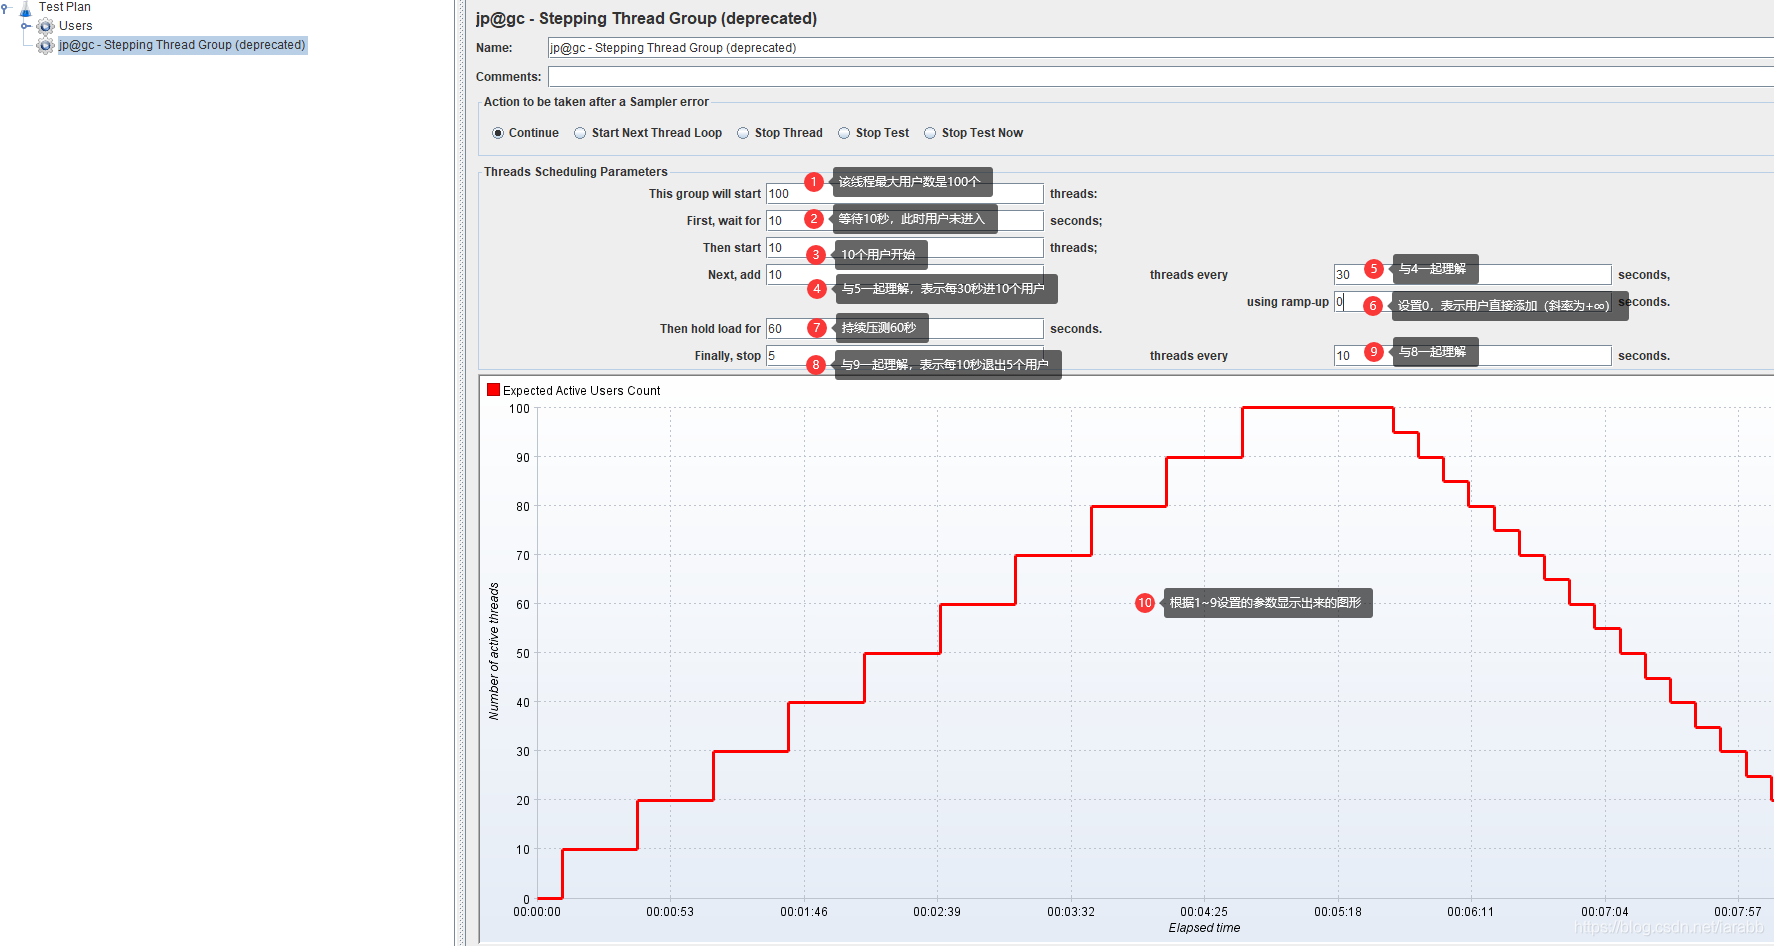Click the 'Then hold load for' label

click(x=710, y=329)
